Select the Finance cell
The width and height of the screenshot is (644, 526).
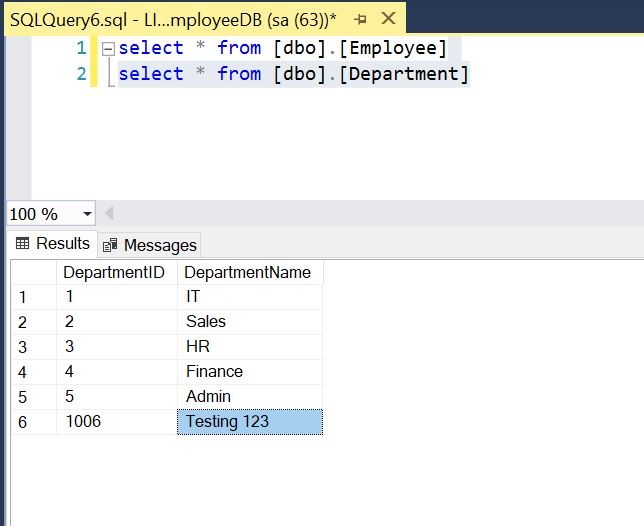click(x=250, y=372)
